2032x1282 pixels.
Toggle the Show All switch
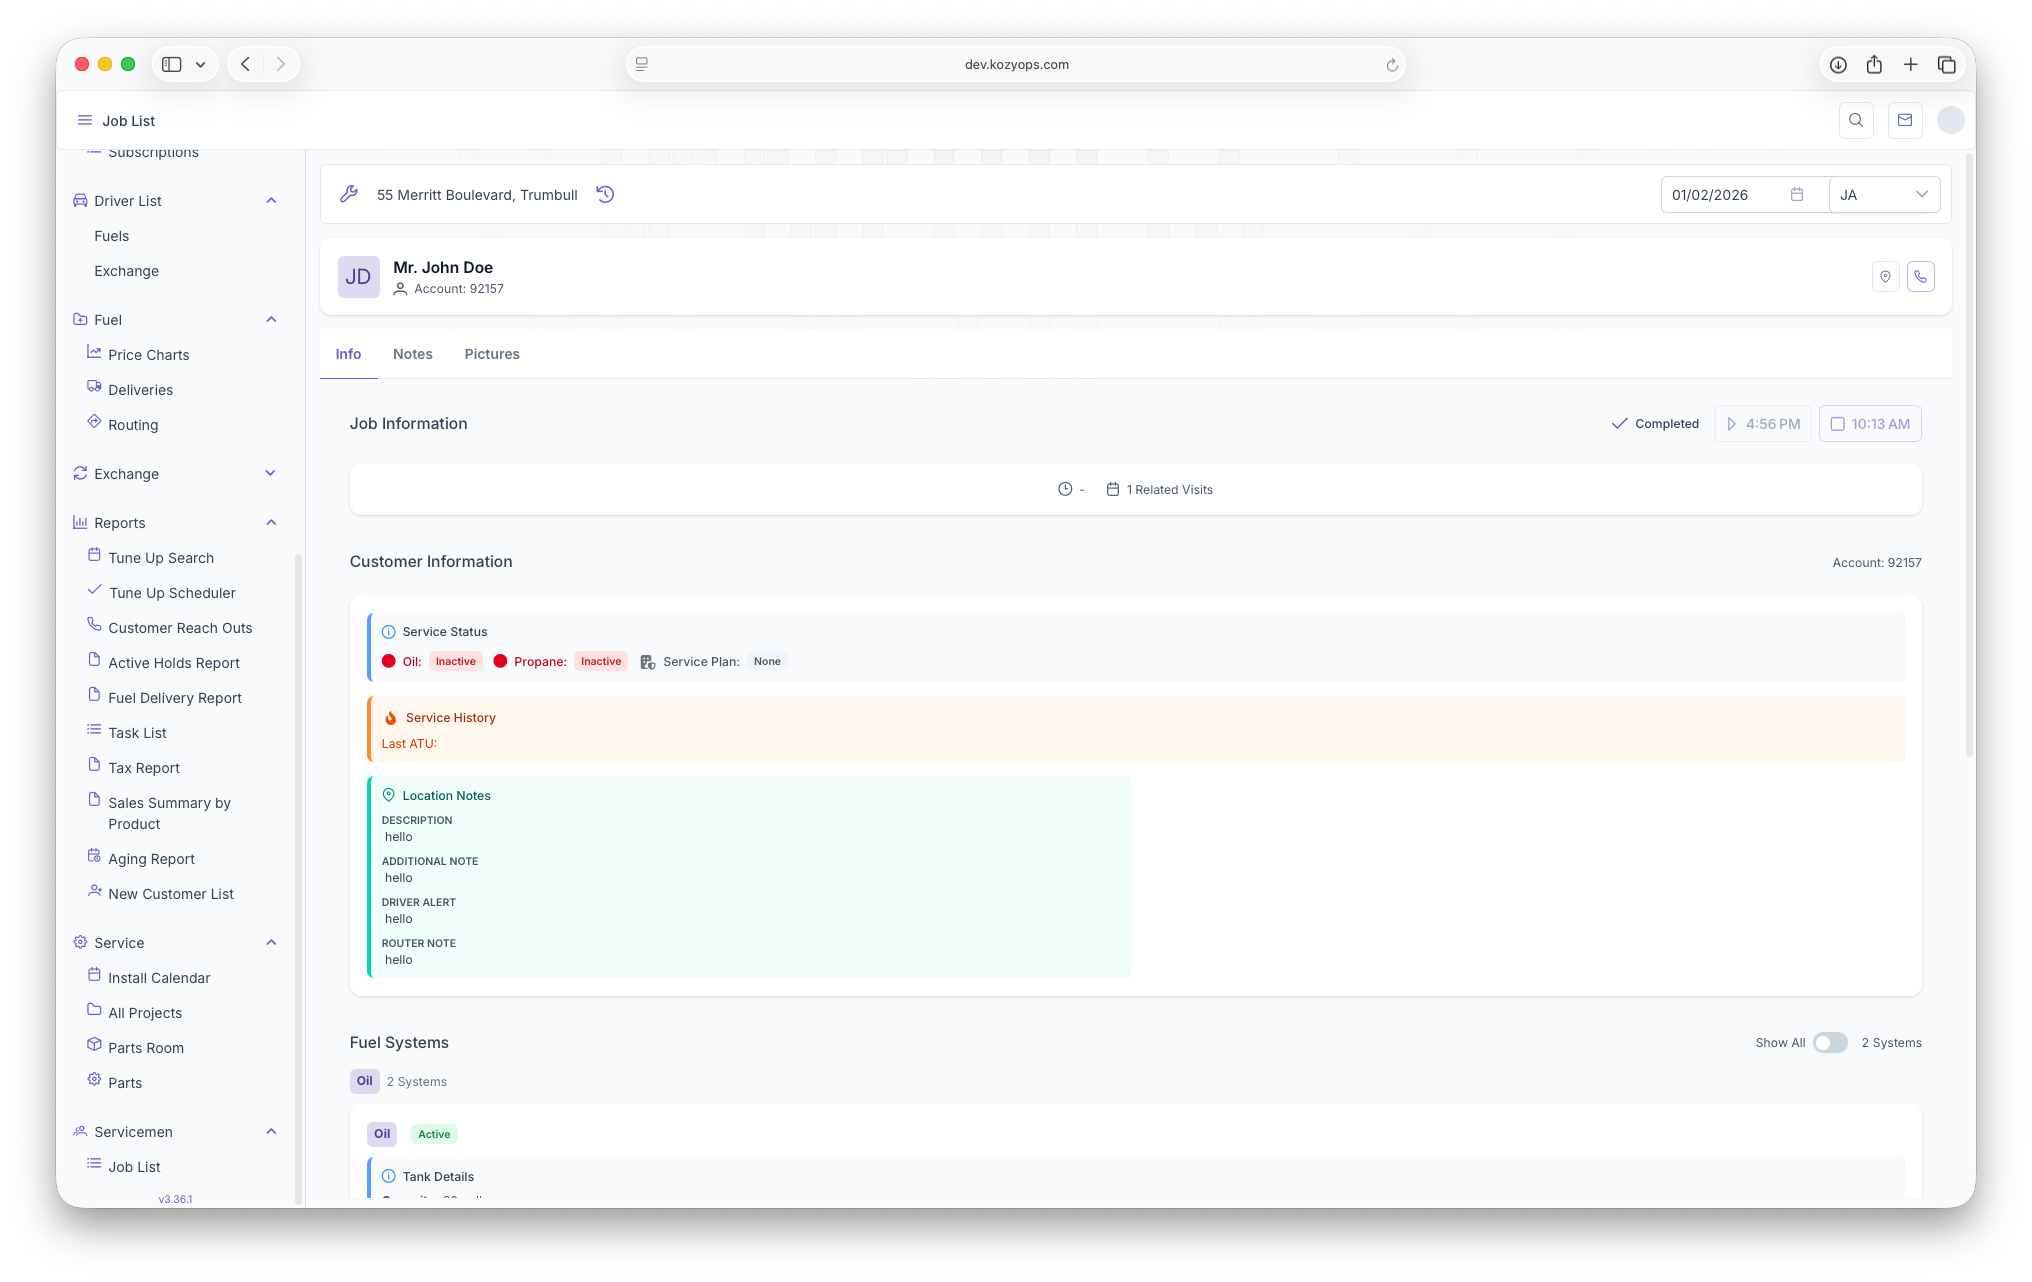click(x=1830, y=1043)
